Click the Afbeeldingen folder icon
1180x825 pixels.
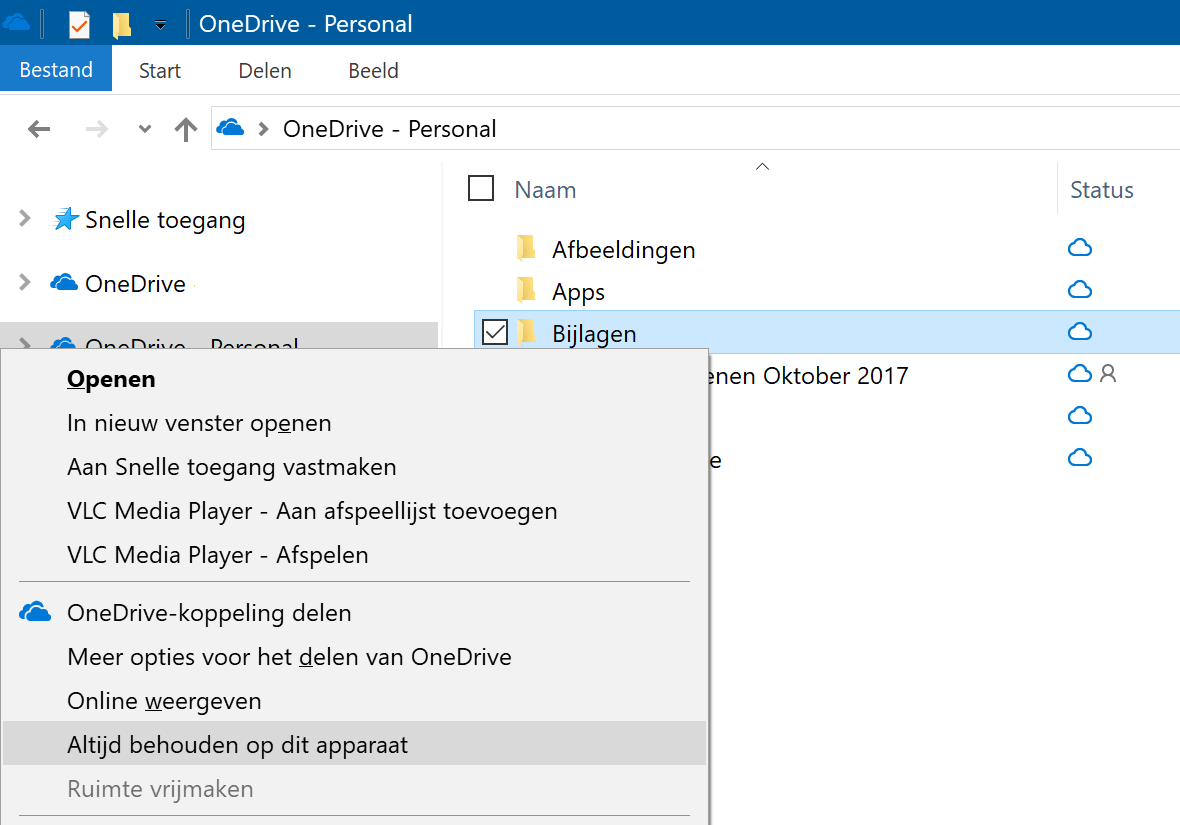pos(526,248)
